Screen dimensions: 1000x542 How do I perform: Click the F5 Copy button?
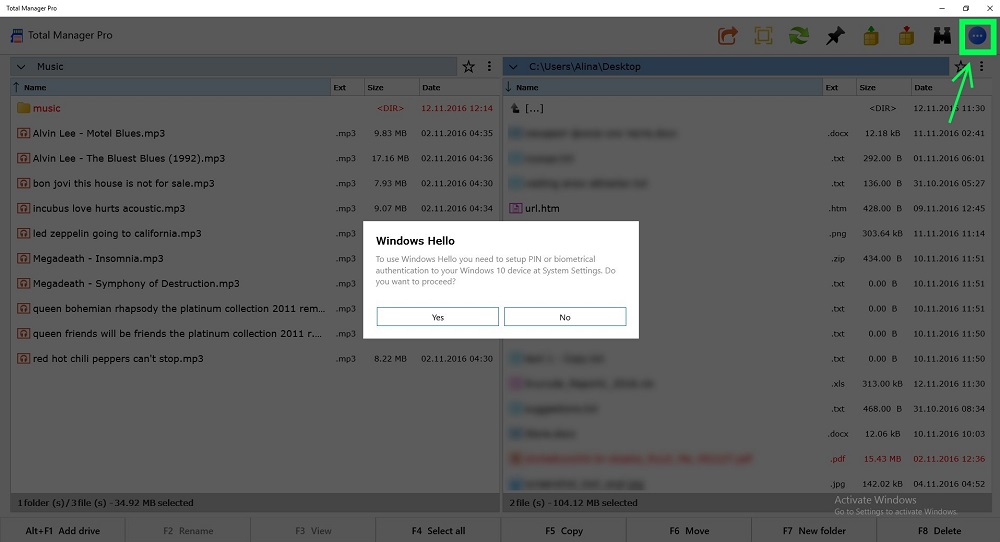(564, 531)
